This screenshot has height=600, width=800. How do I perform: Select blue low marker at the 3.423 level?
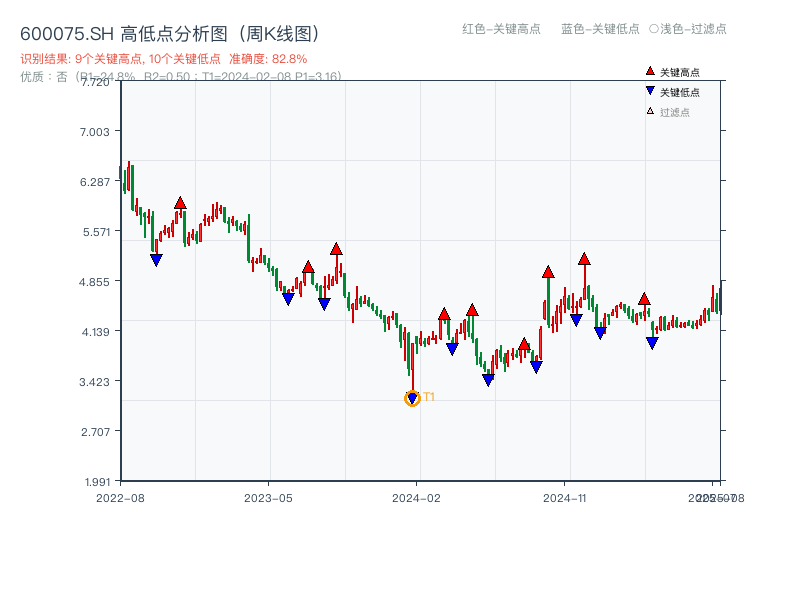[488, 380]
